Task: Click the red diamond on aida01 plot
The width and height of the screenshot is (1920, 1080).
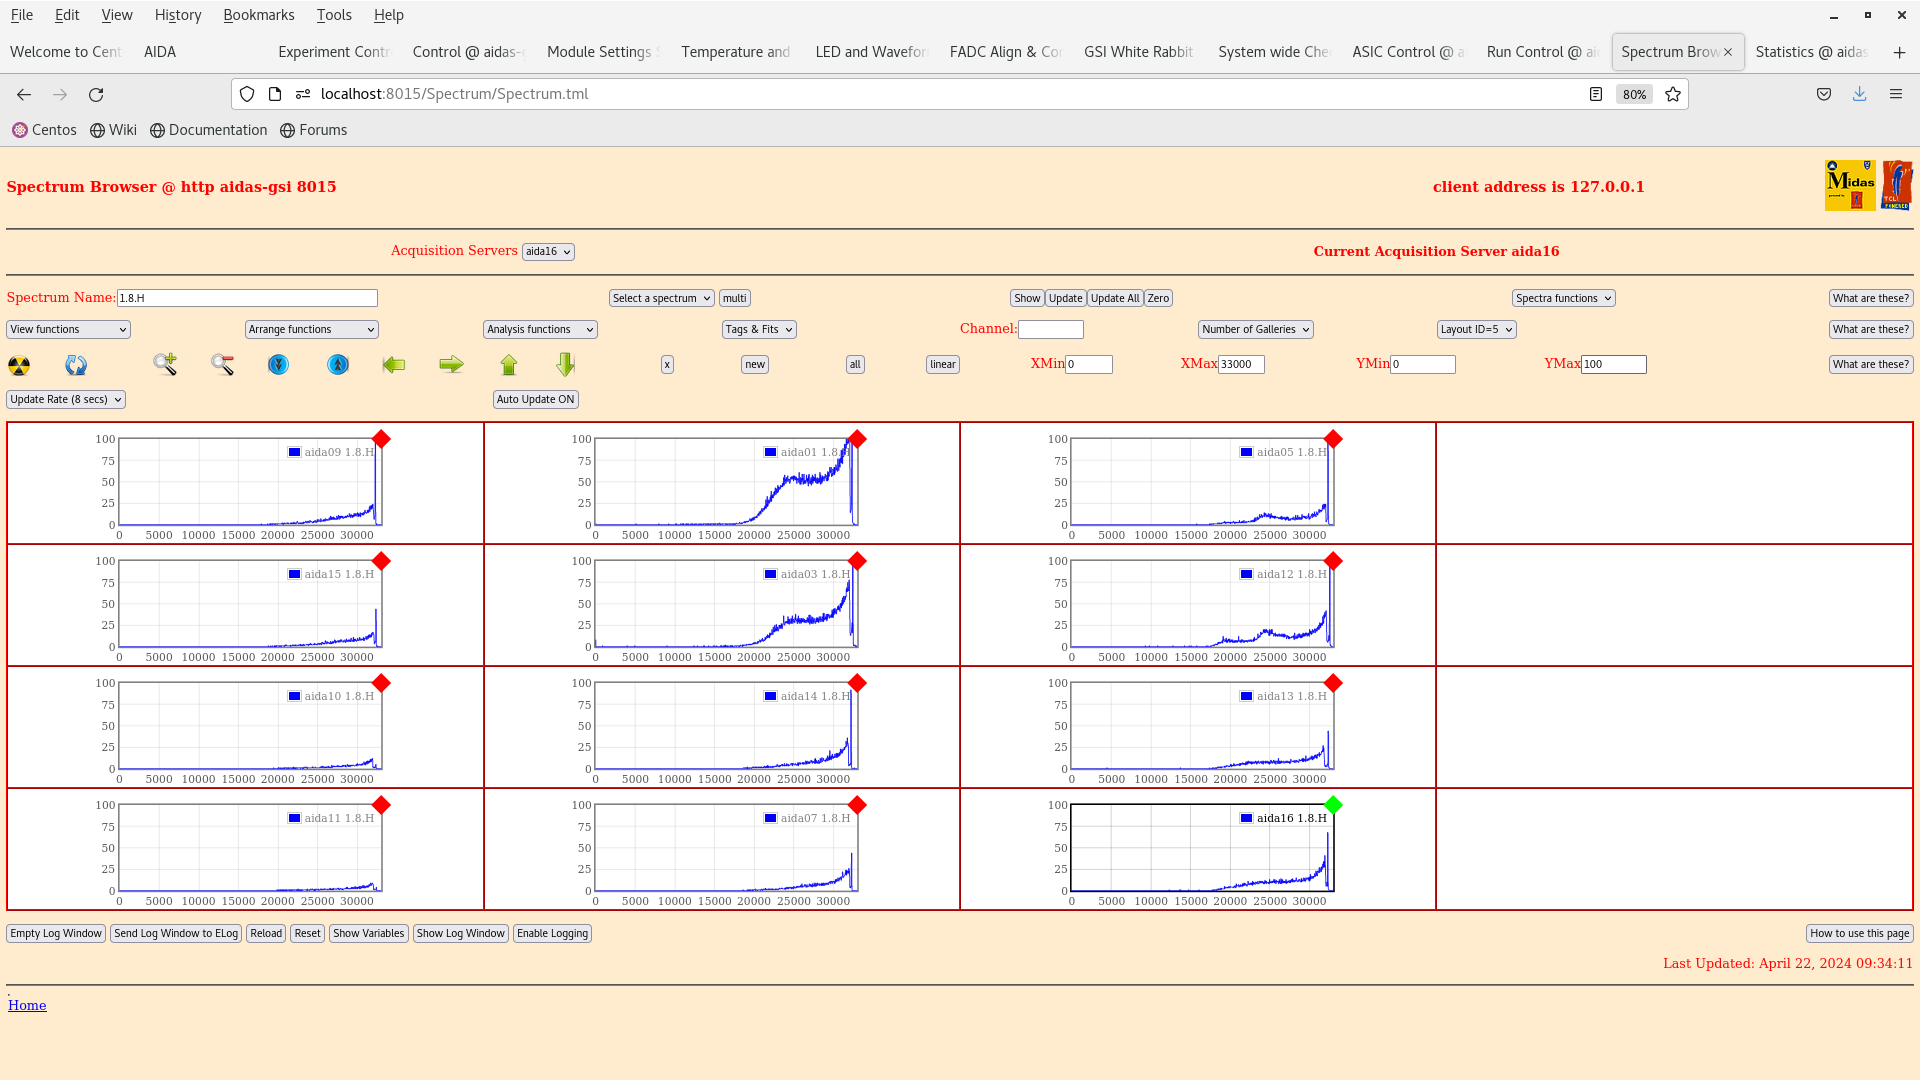Action: point(857,439)
